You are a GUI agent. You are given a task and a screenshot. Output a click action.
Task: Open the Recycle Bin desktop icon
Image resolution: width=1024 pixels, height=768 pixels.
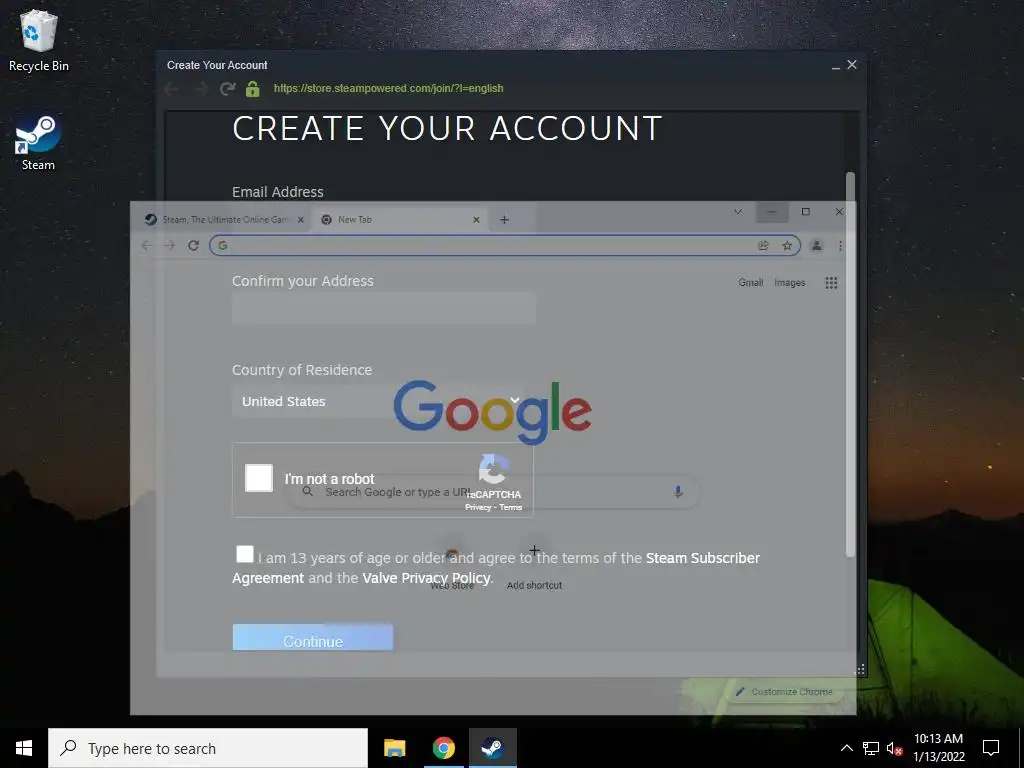click(39, 40)
